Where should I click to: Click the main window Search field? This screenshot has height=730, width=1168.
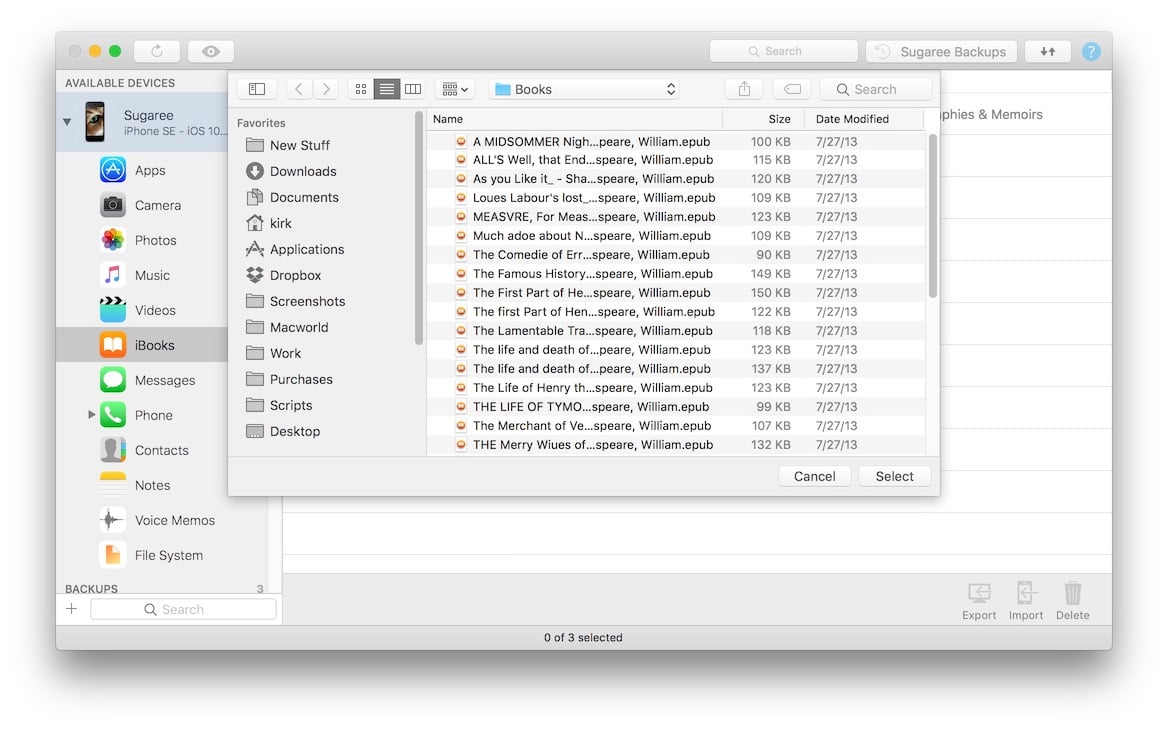[784, 51]
